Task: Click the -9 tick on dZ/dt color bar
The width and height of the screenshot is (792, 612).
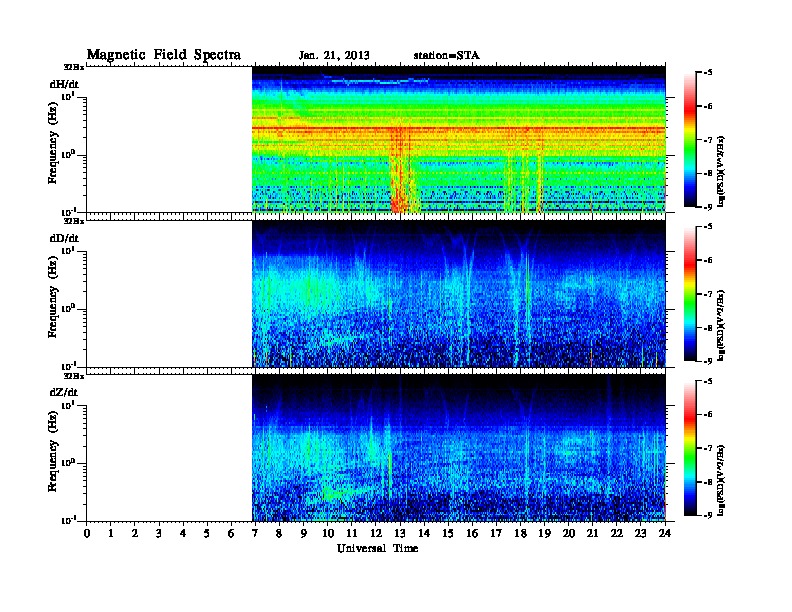Action: [x=708, y=515]
